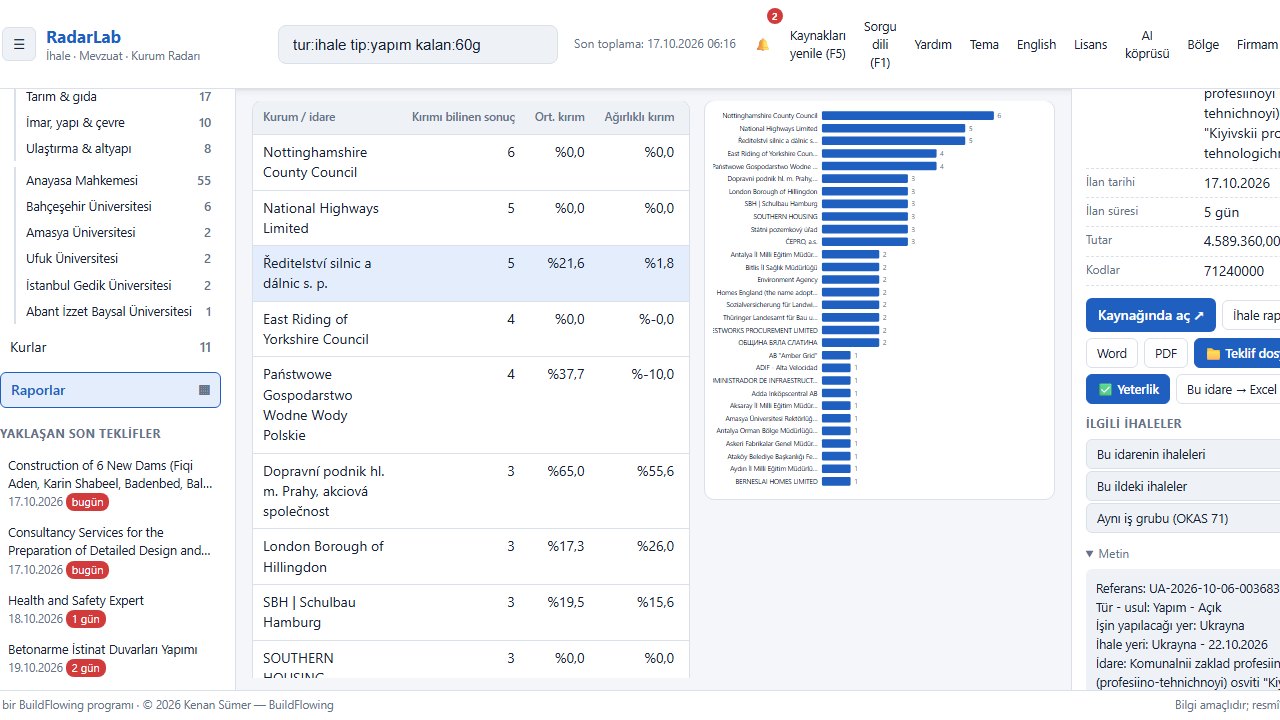Open the Raporlar section

tap(110, 390)
